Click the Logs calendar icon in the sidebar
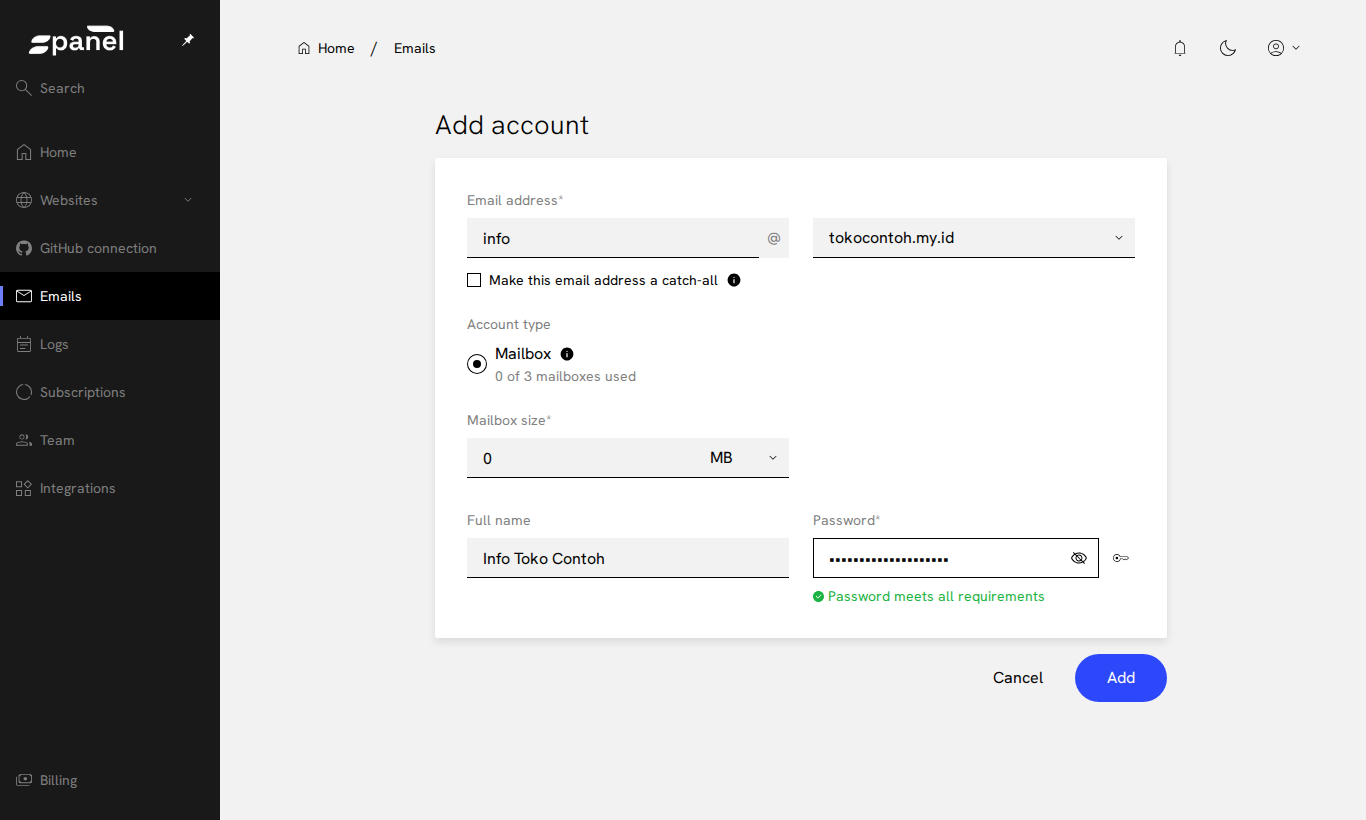The width and height of the screenshot is (1366, 820). [24, 344]
